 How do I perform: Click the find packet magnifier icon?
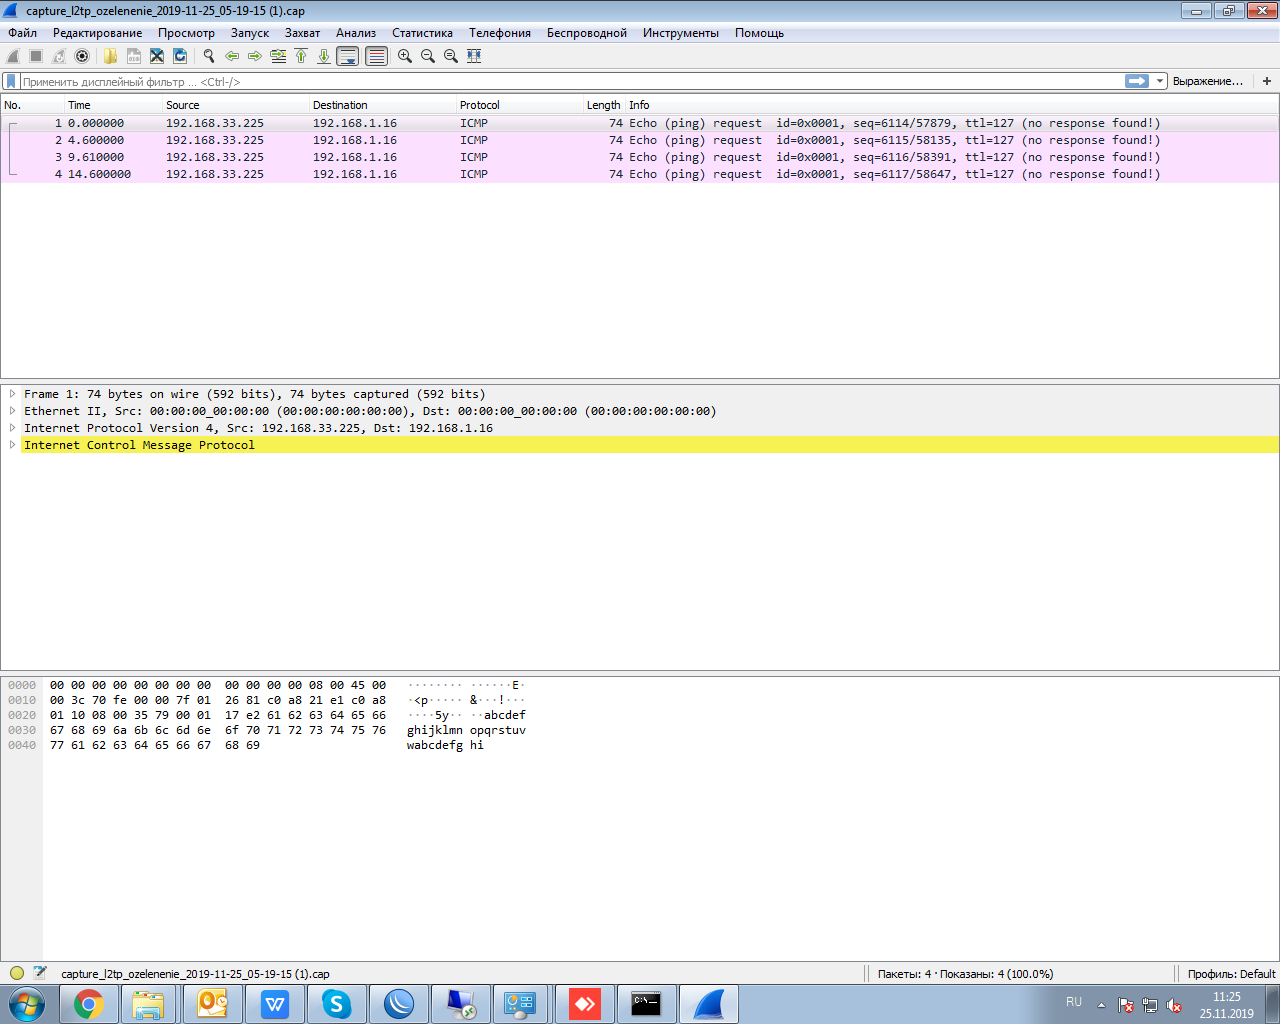[208, 56]
